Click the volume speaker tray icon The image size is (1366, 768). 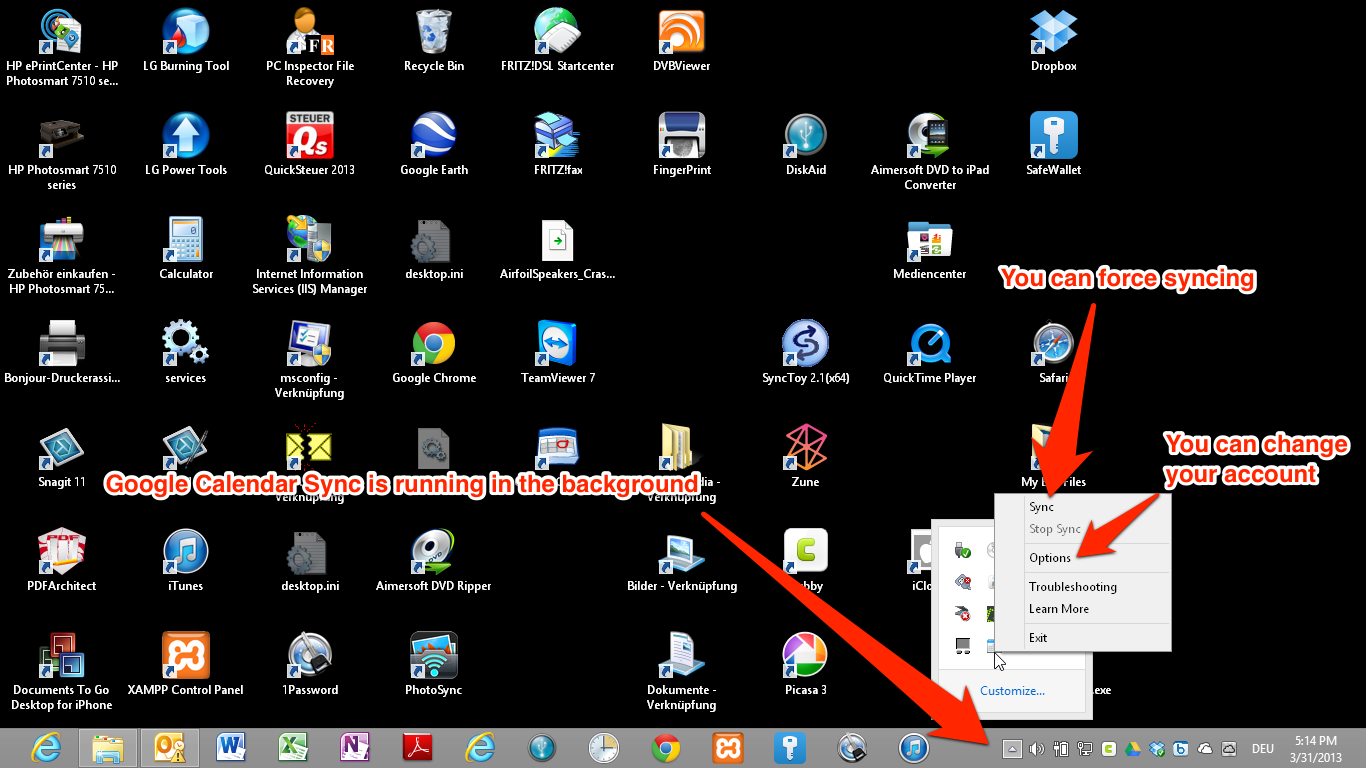click(x=1036, y=748)
